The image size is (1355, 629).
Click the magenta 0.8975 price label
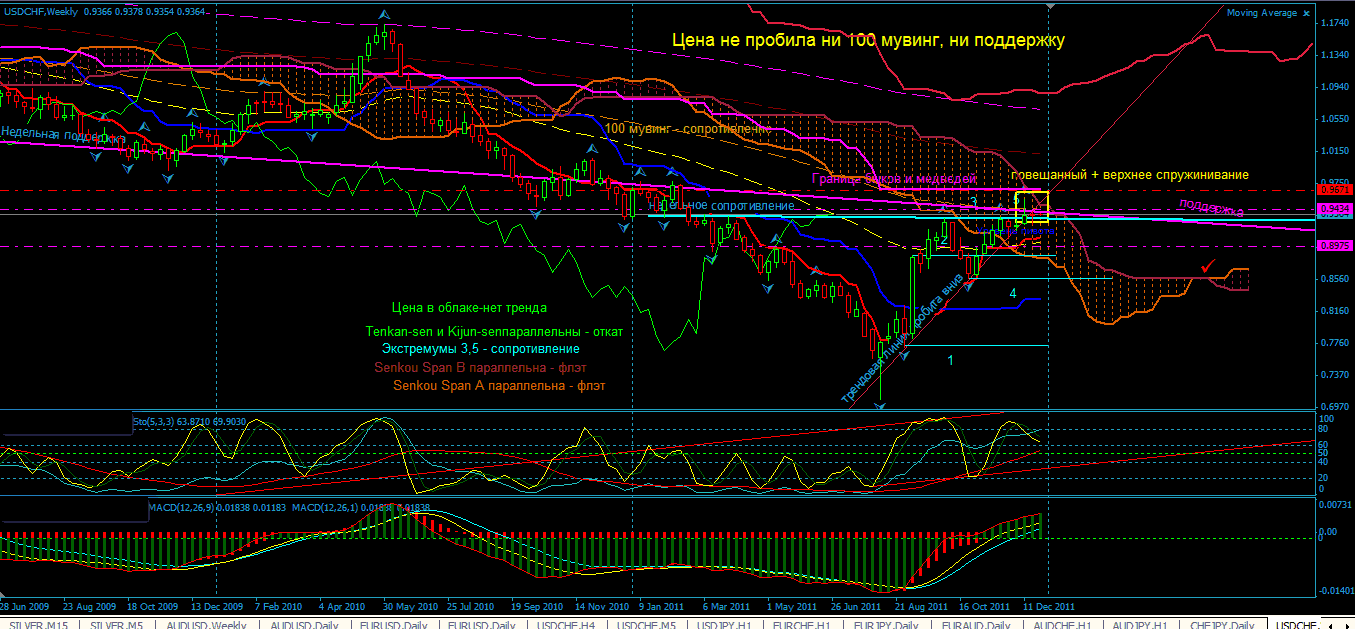(1335, 246)
